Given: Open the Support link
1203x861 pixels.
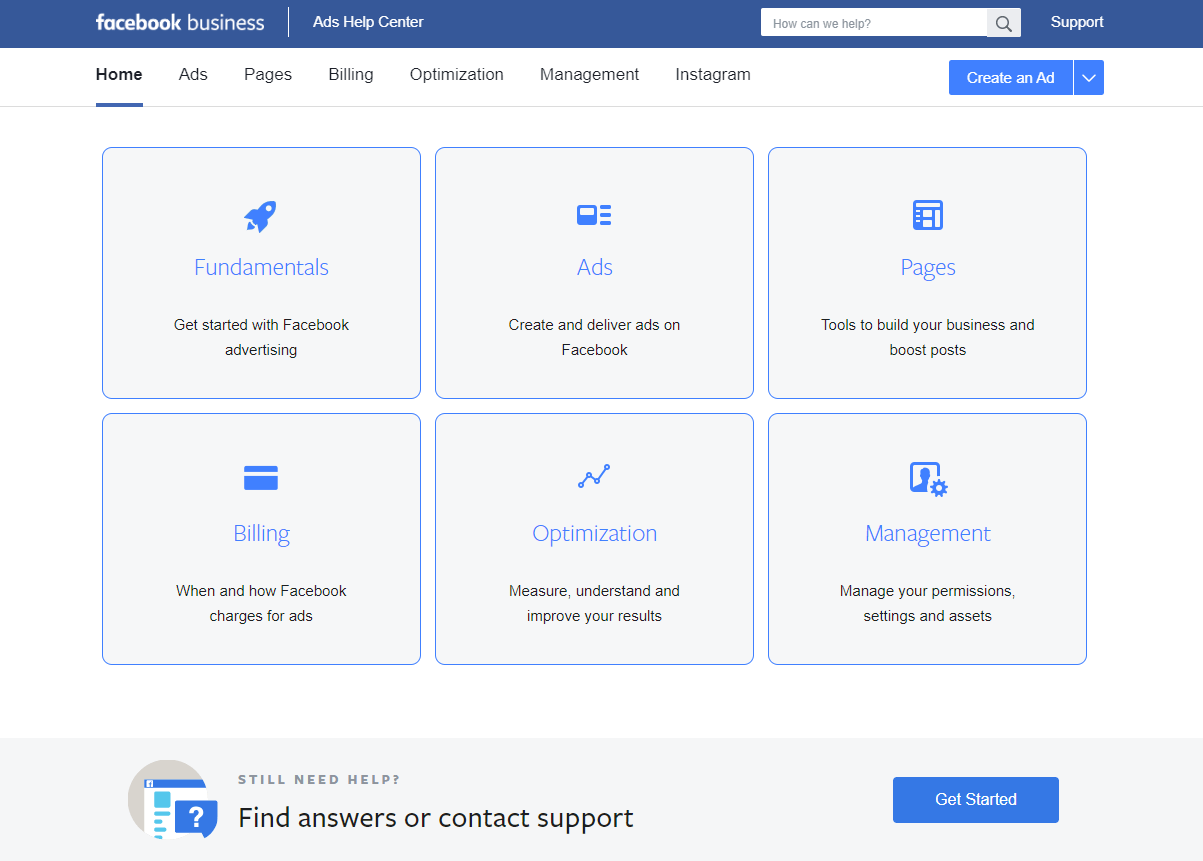Looking at the screenshot, I should click(x=1077, y=22).
